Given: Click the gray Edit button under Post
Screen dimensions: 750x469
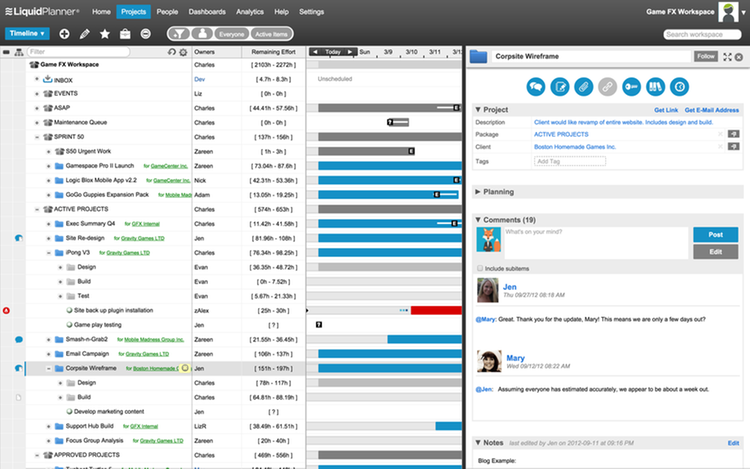Looking at the screenshot, I should pos(716,251).
